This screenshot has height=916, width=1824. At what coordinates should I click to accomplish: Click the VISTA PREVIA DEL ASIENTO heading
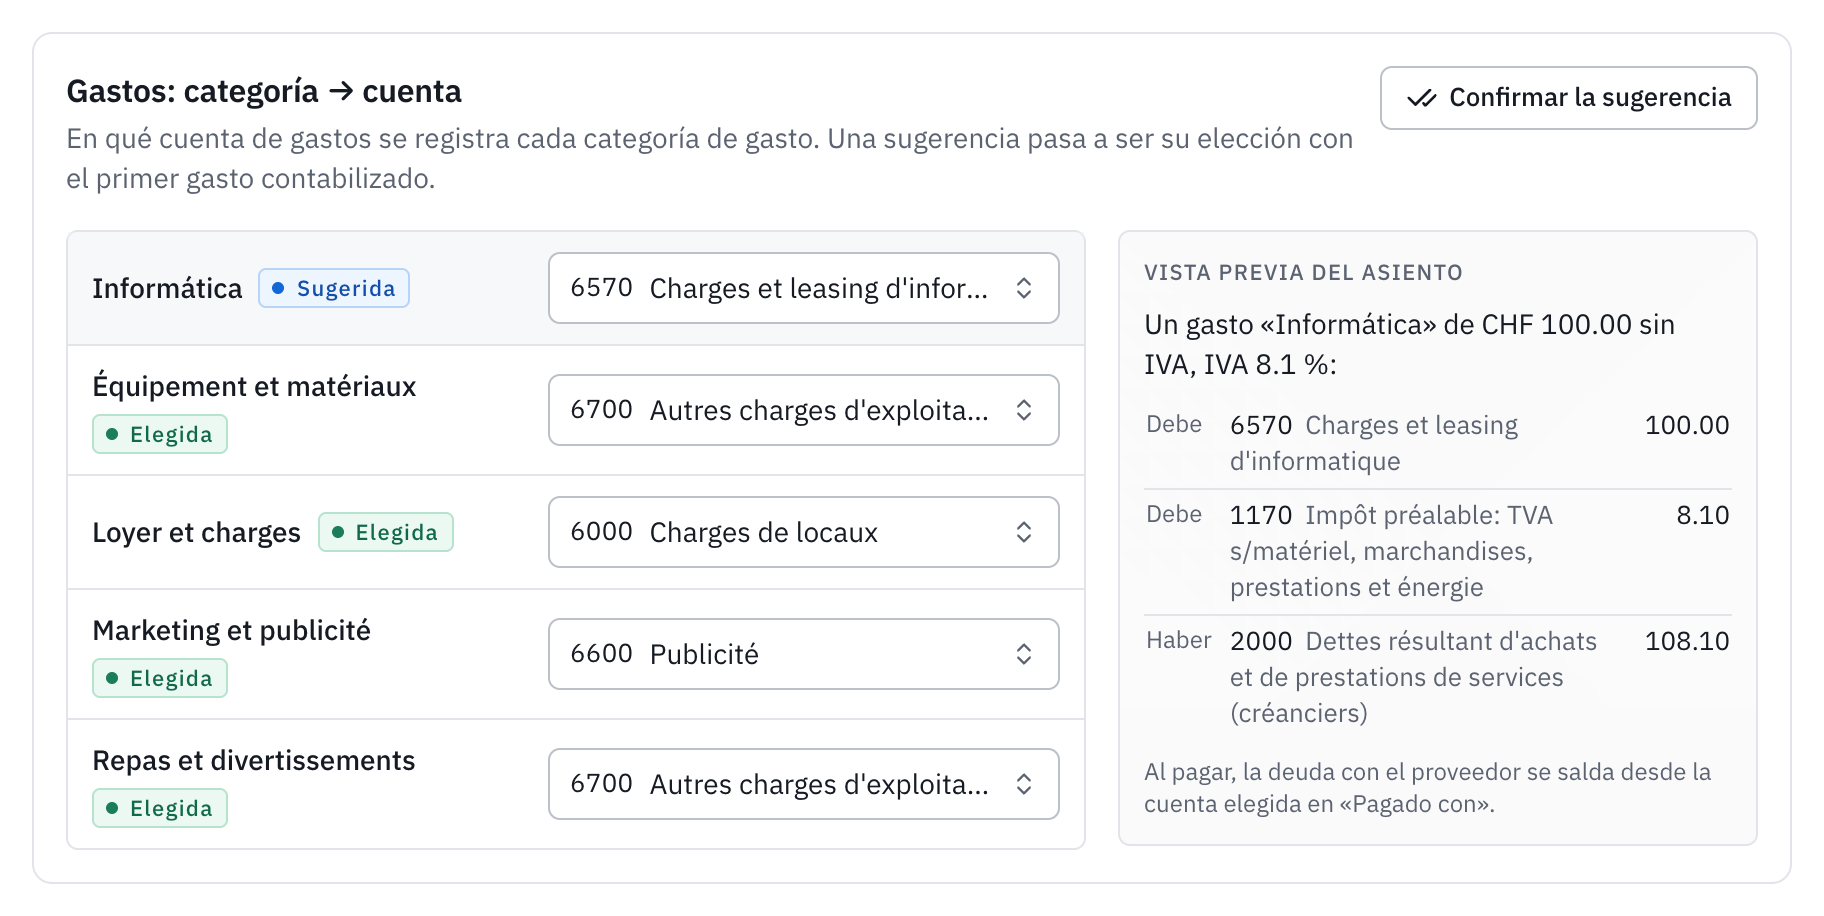[x=1303, y=273]
